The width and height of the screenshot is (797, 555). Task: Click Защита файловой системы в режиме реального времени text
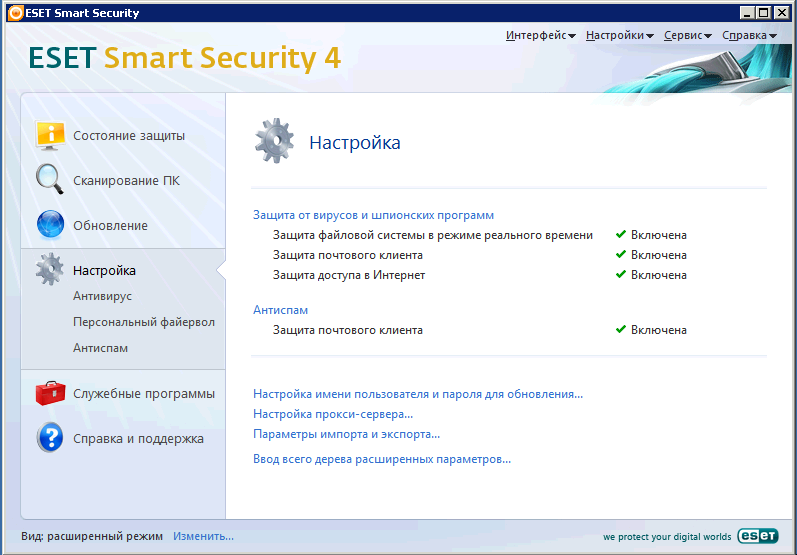[433, 235]
